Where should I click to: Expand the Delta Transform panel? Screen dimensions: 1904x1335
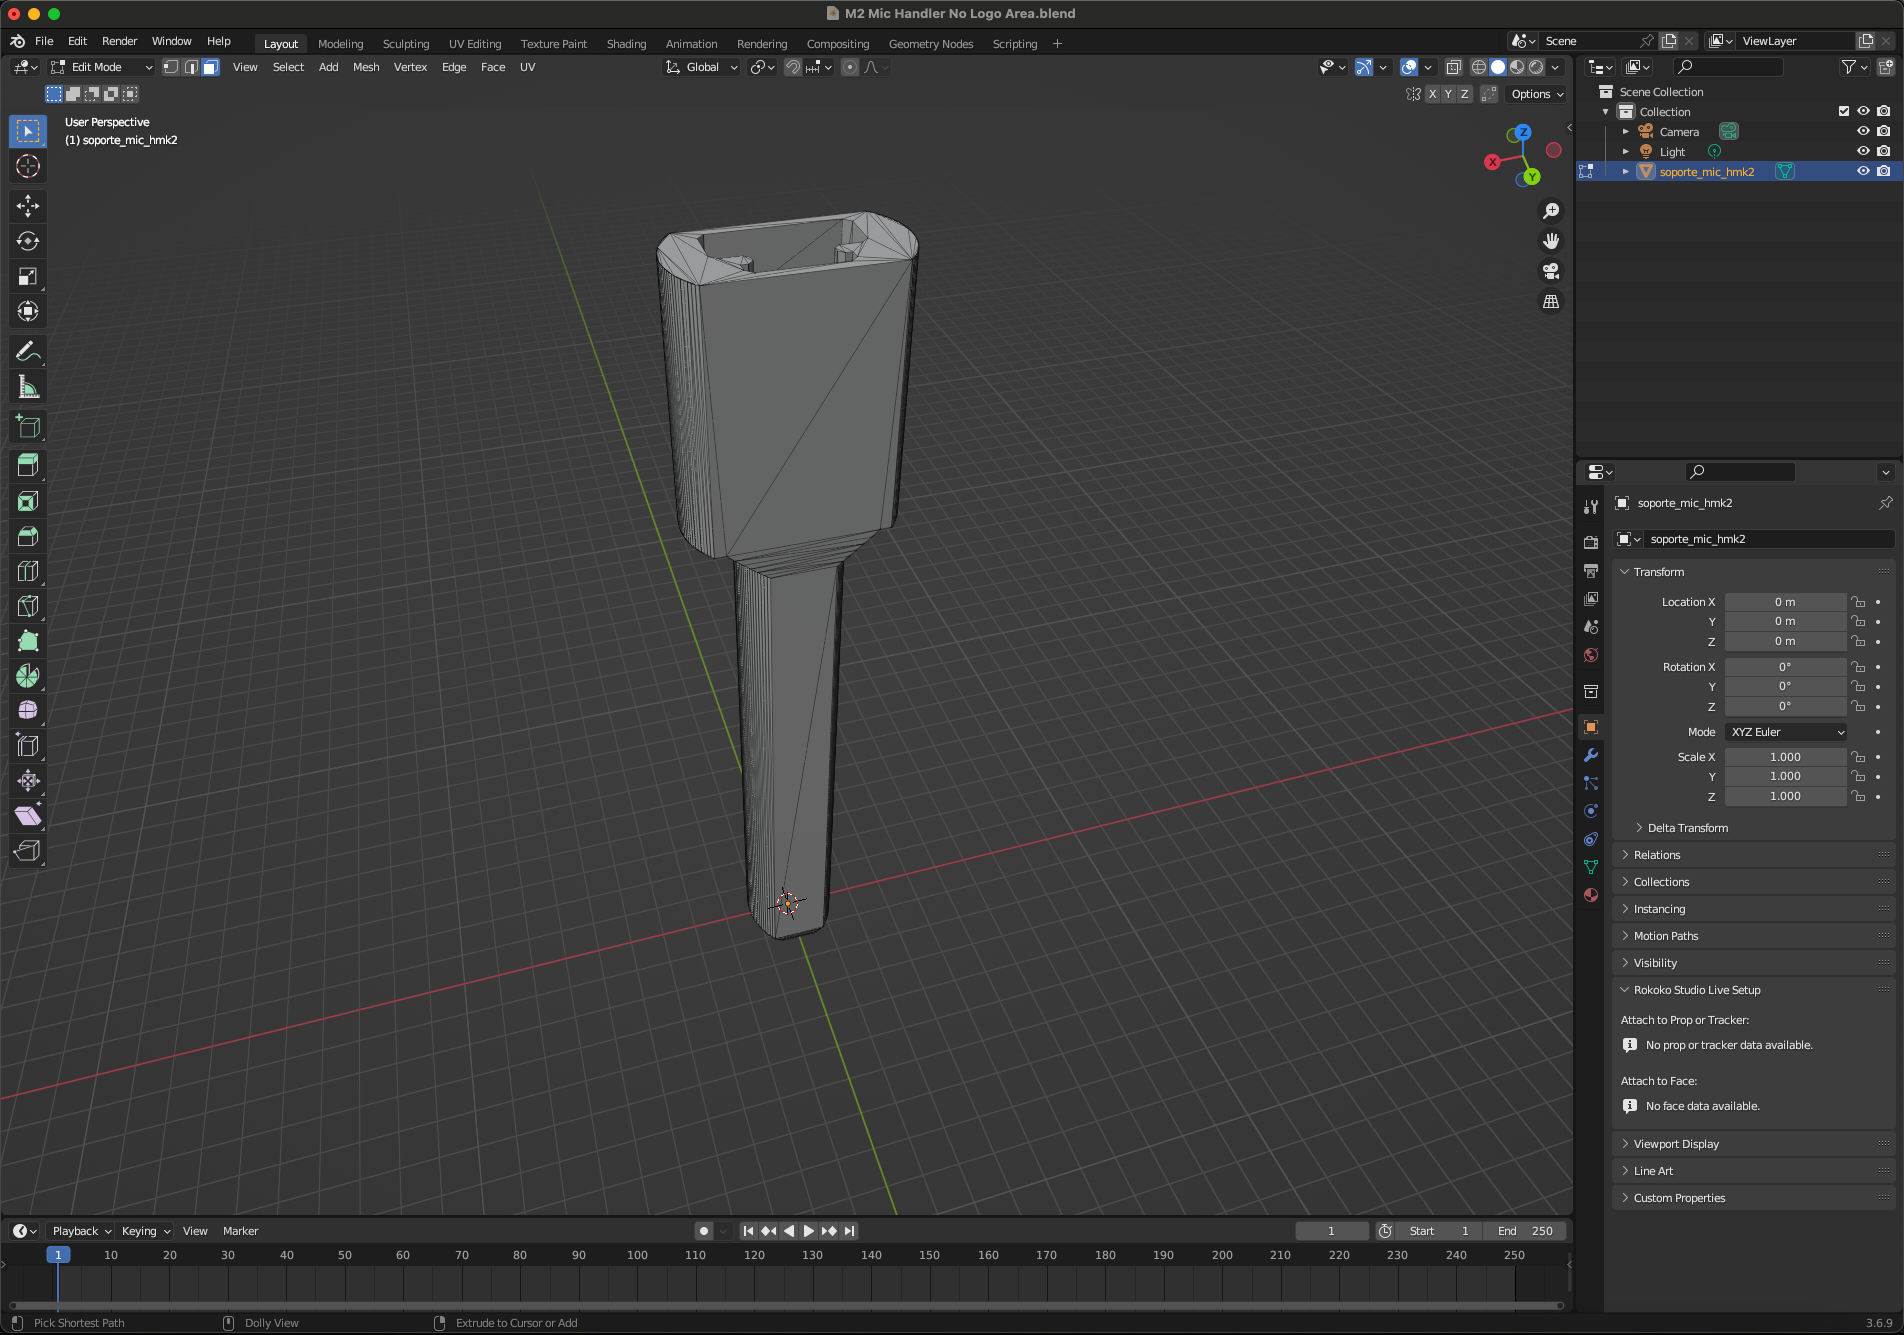[x=1687, y=828]
